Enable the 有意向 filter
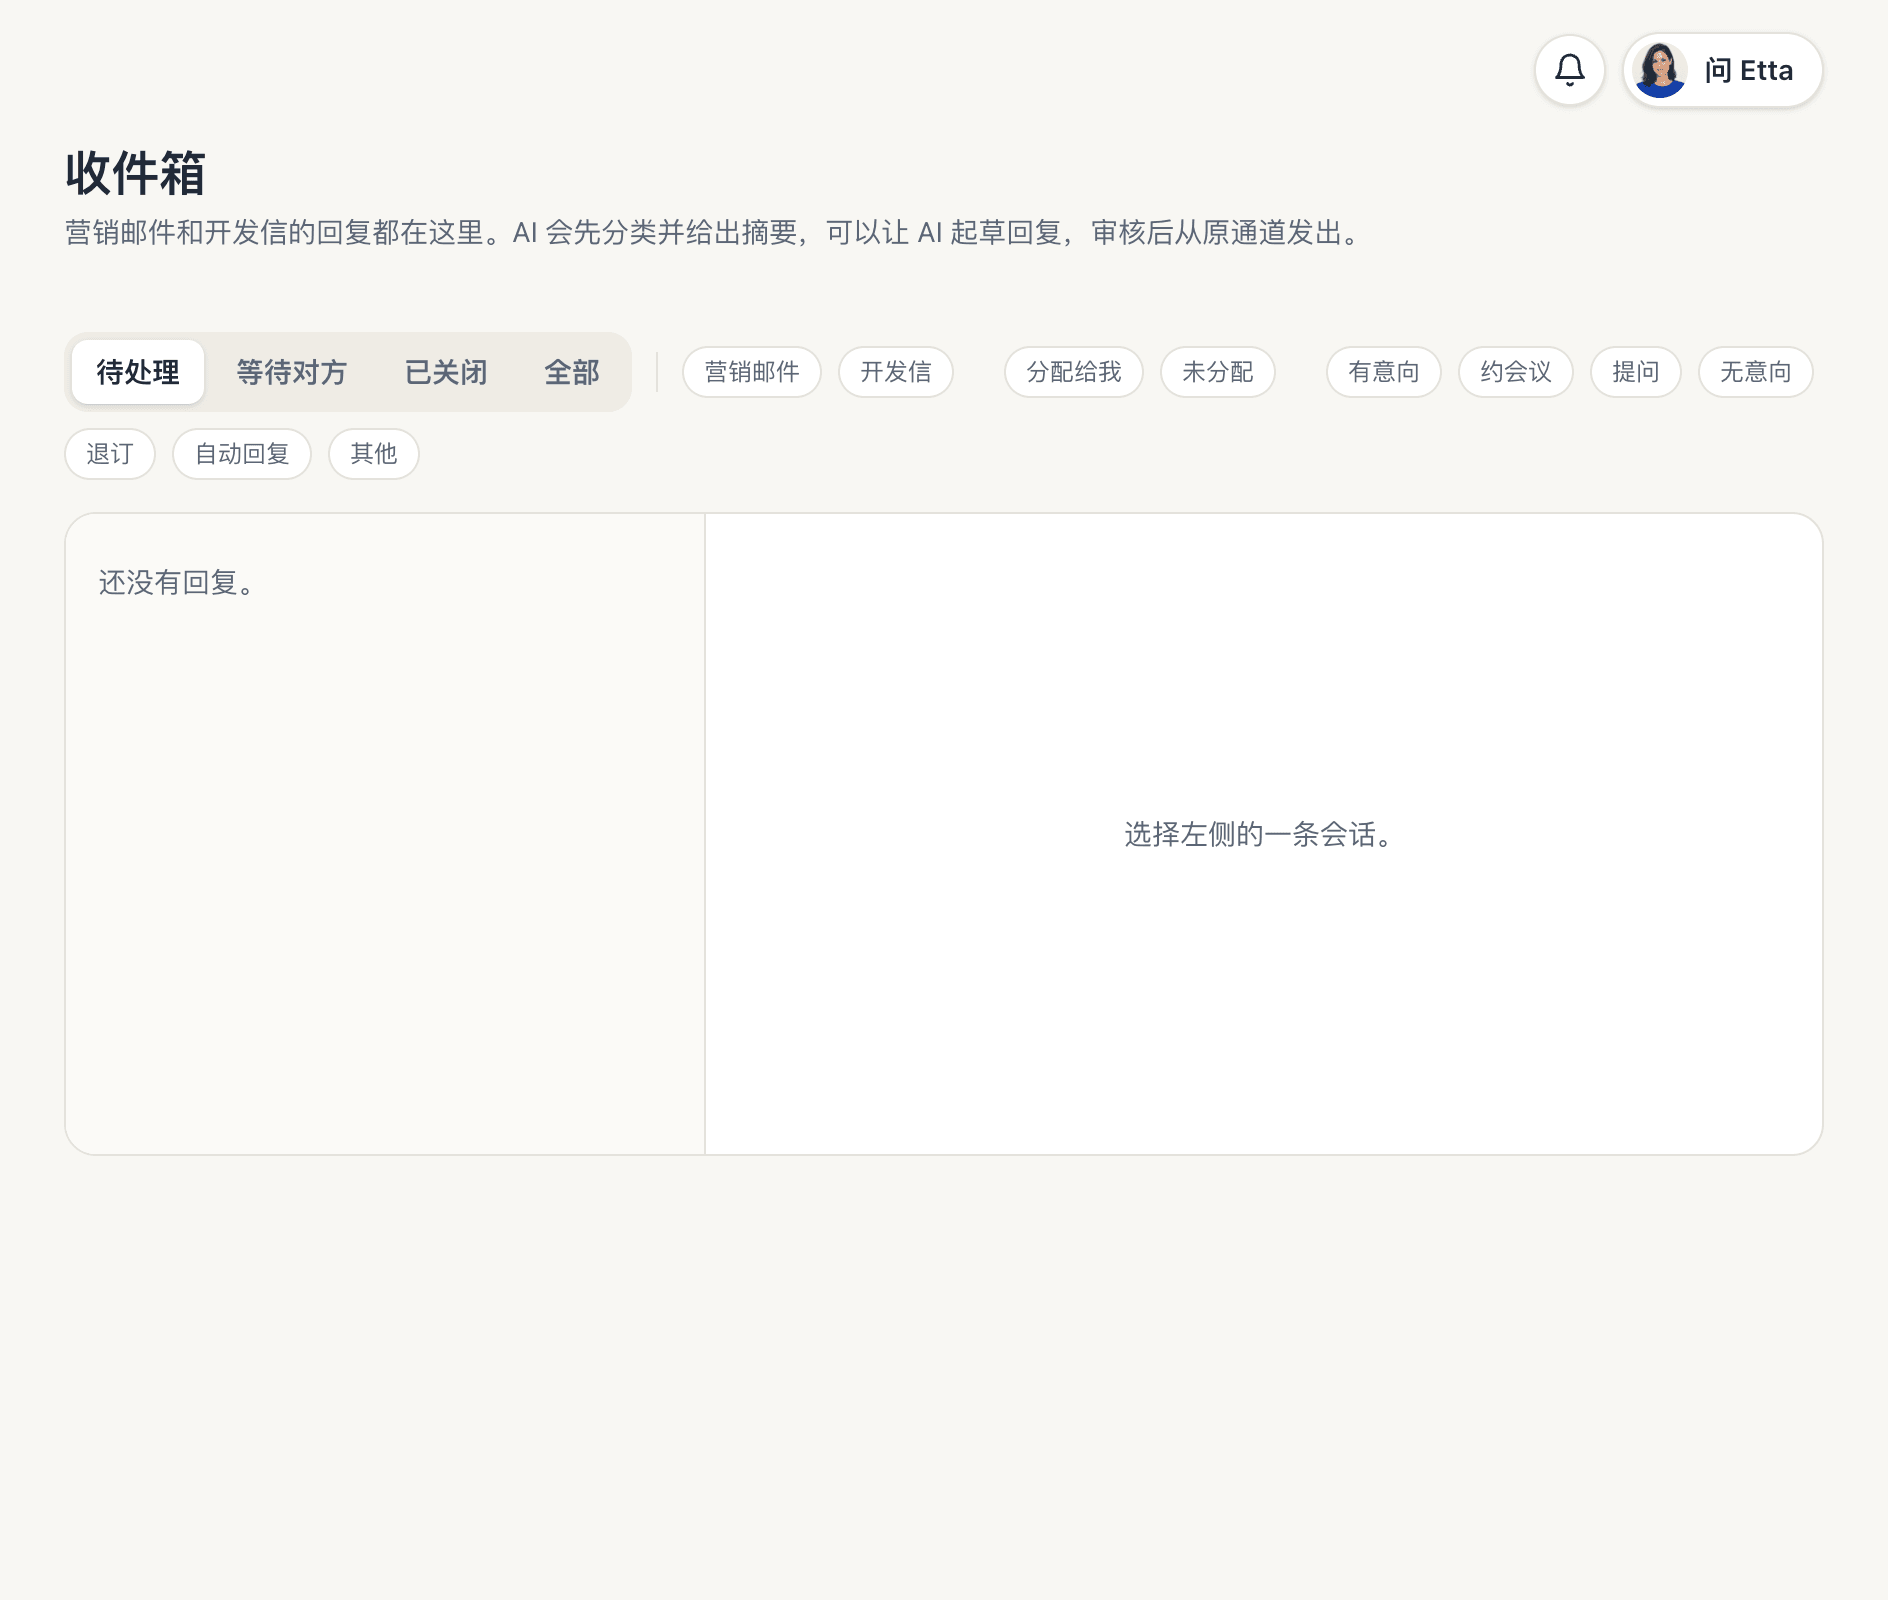This screenshot has width=1888, height=1600. (x=1384, y=372)
